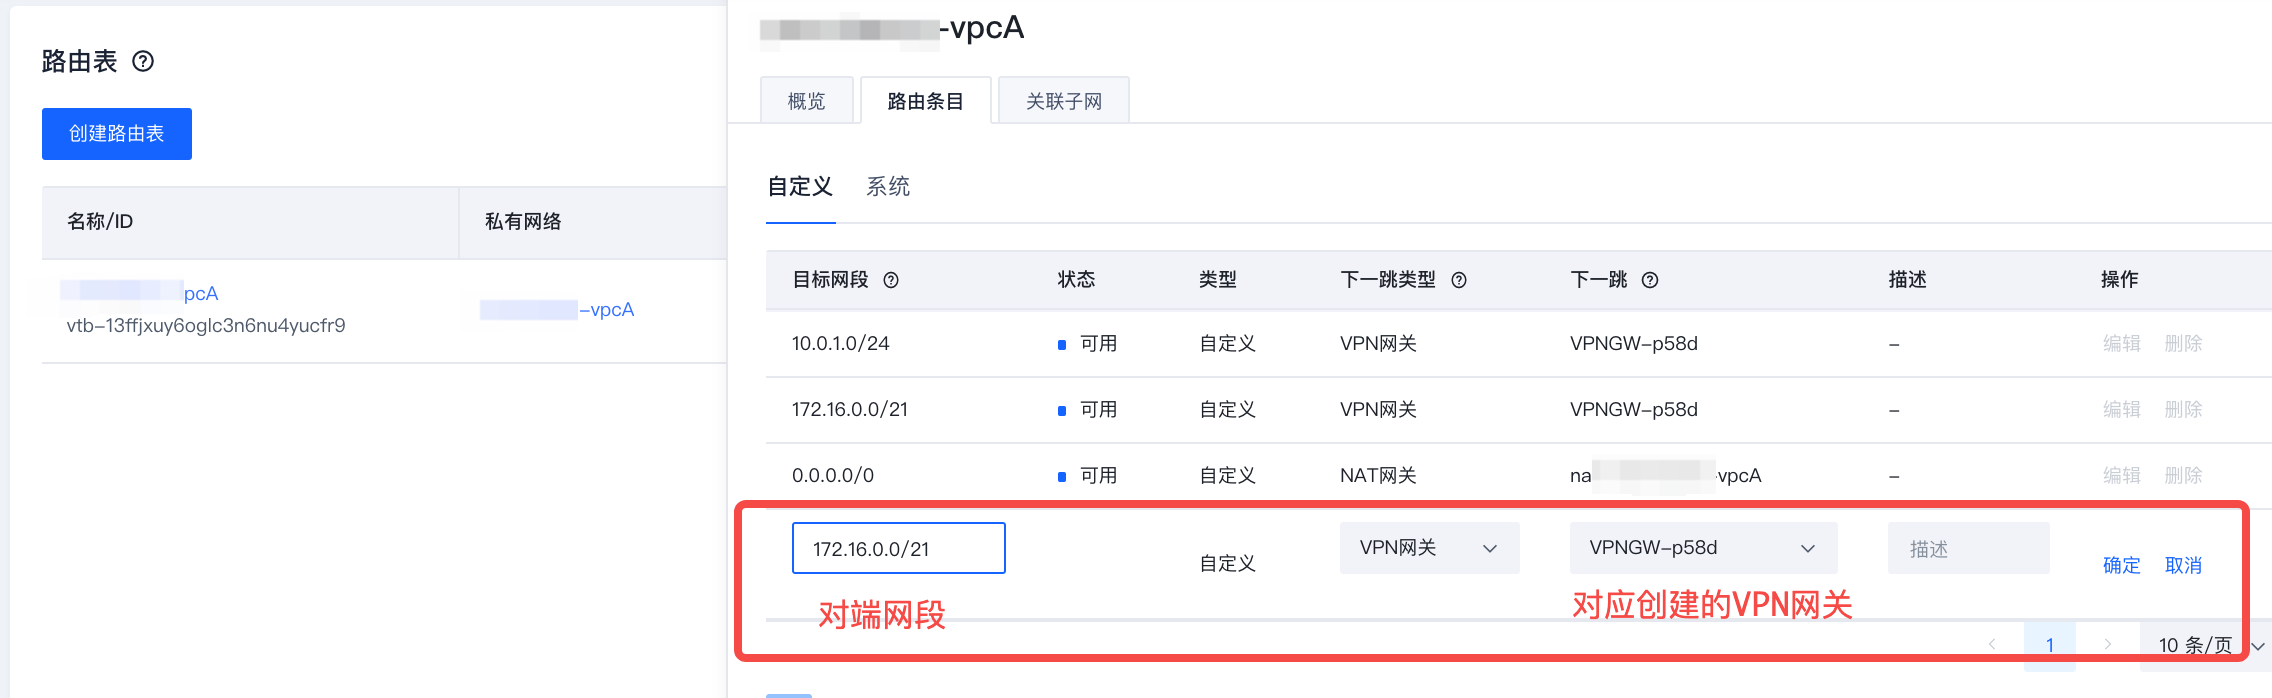Click help icon beside 下一跳 column header

pos(1650,280)
